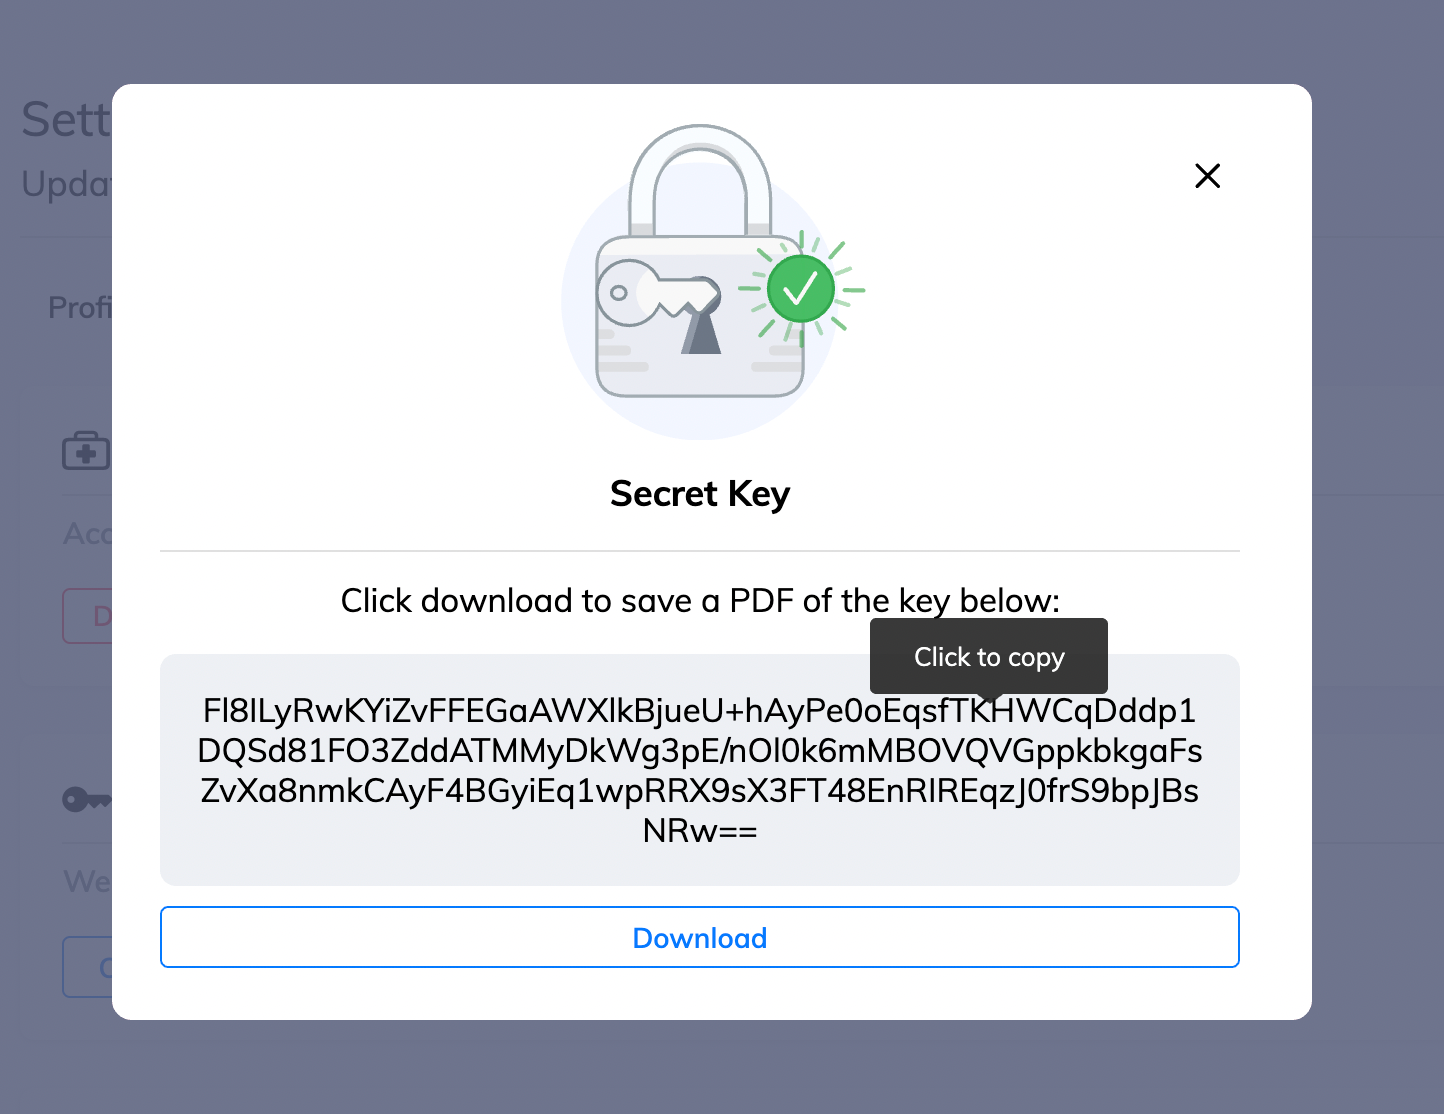Click the green checkmark badge on the lock
Image resolution: width=1444 pixels, height=1114 pixels.
coord(800,288)
